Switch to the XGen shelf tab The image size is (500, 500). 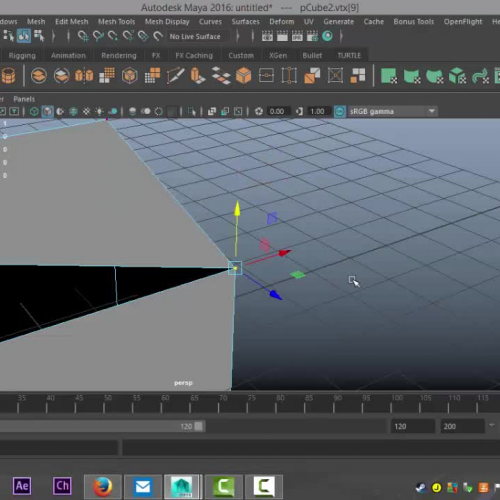point(278,56)
